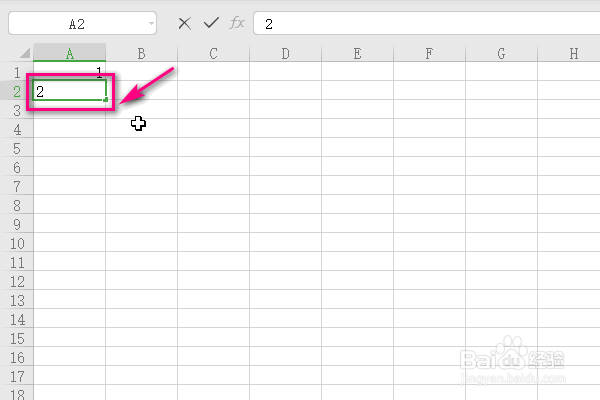Click cell A3 below the active cell

(x=70, y=110)
